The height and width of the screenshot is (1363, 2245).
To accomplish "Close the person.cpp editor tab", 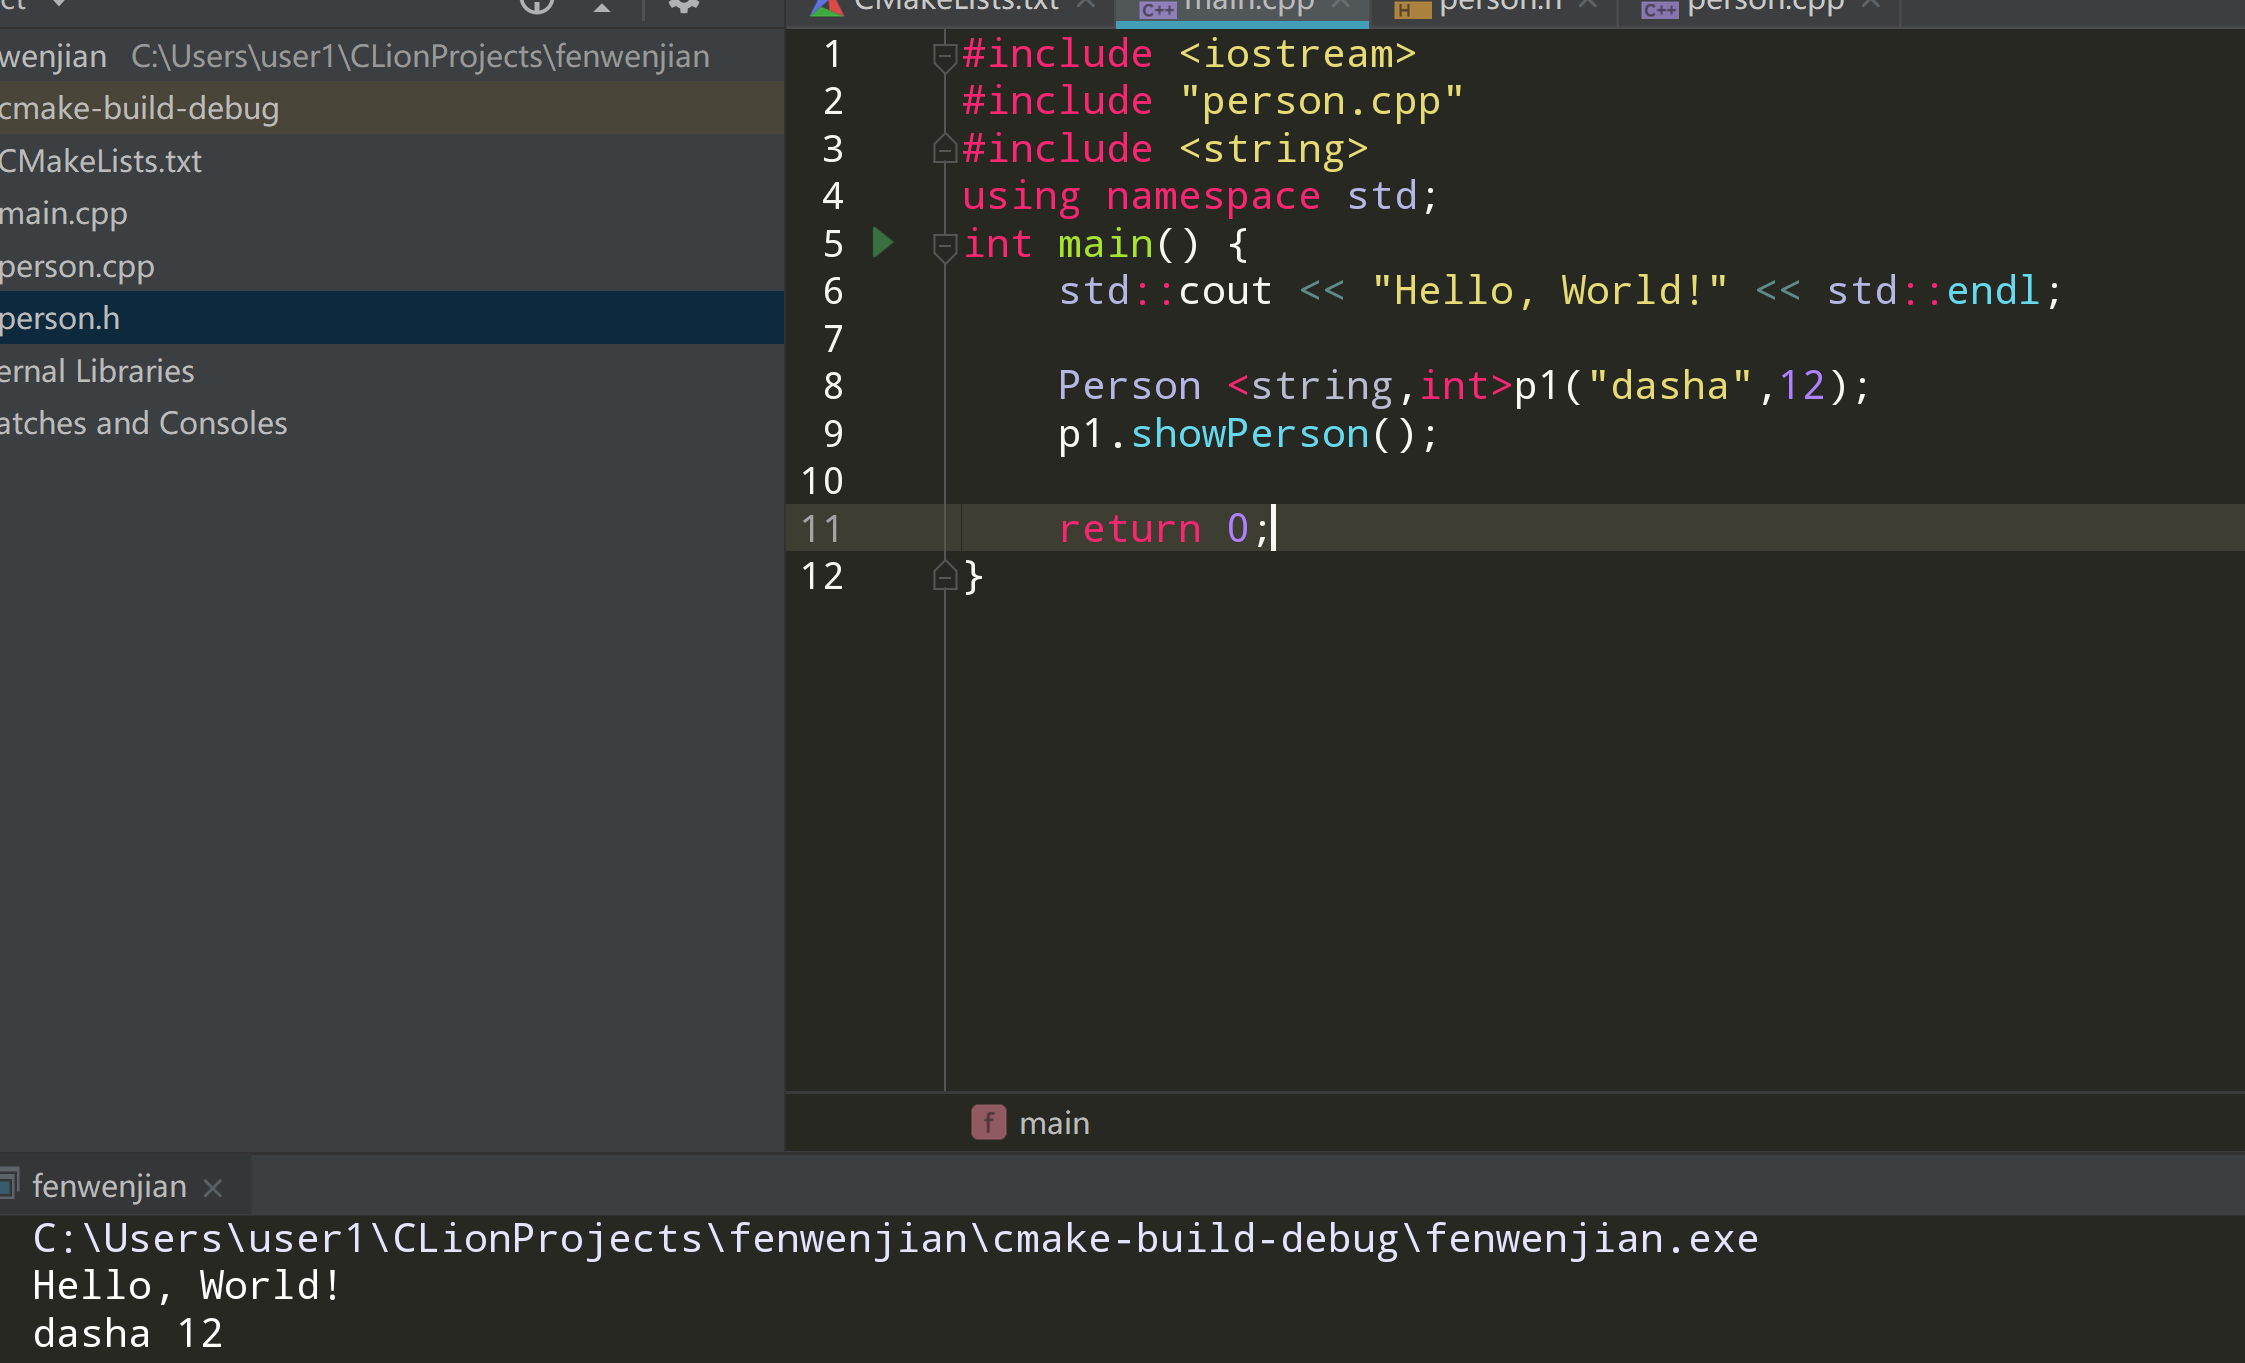I will pyautogui.click(x=1872, y=5).
